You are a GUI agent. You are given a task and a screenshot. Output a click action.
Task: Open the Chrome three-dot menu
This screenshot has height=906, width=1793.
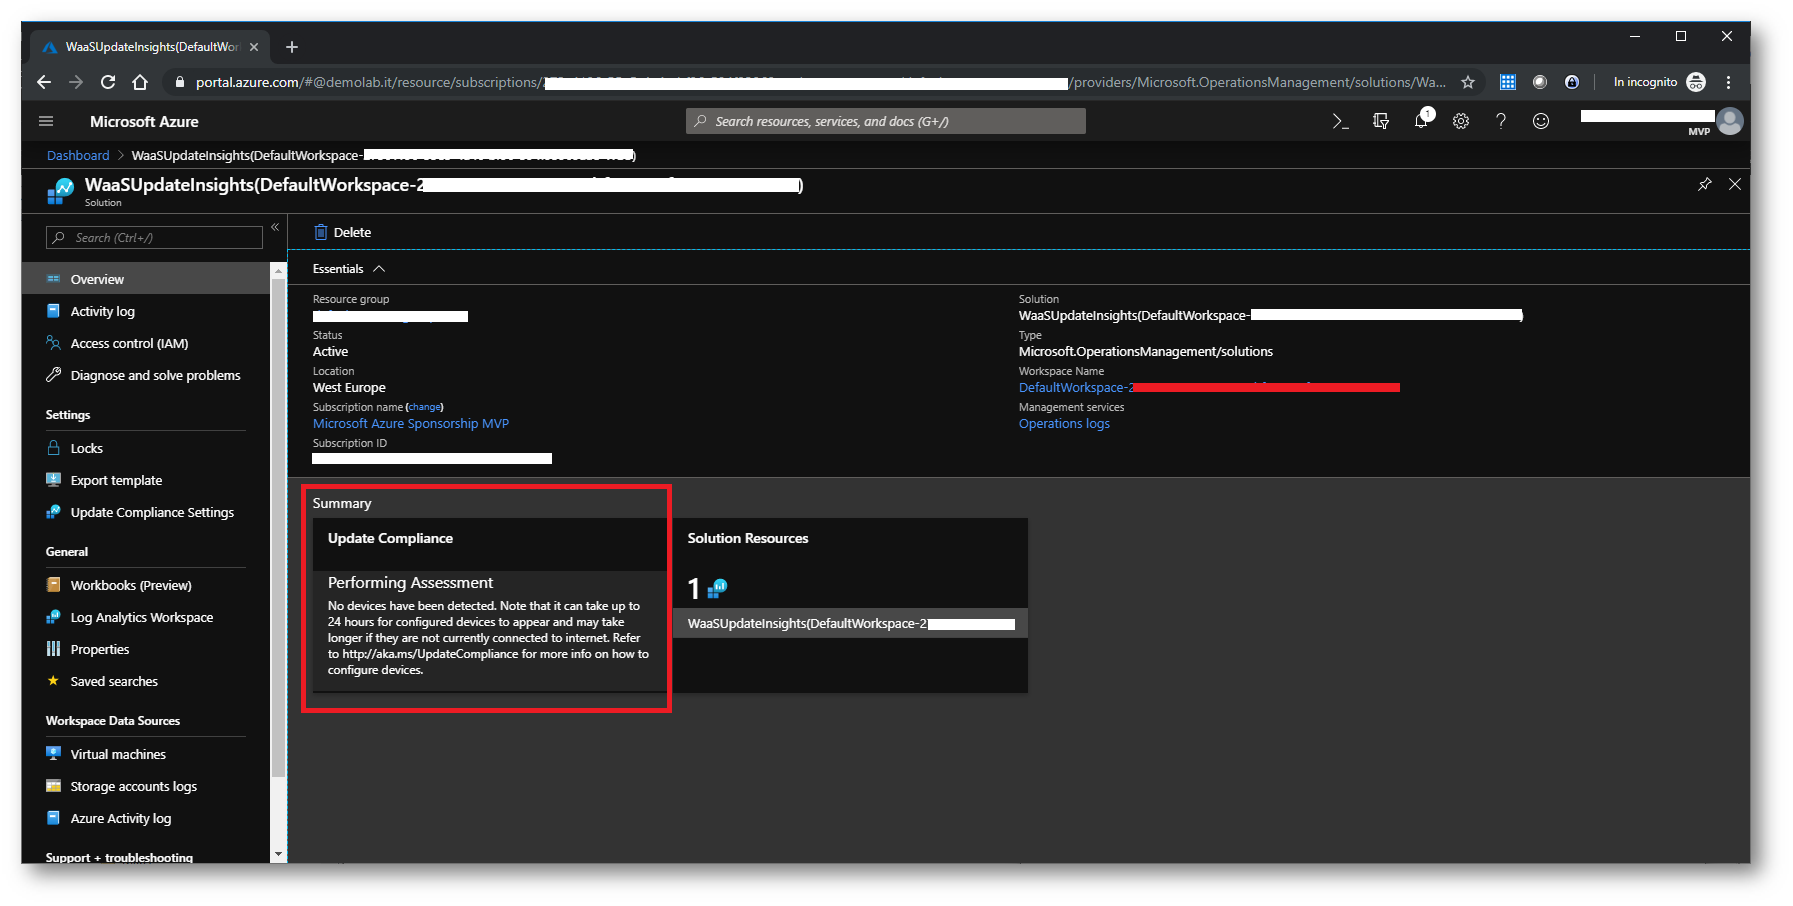[1729, 82]
